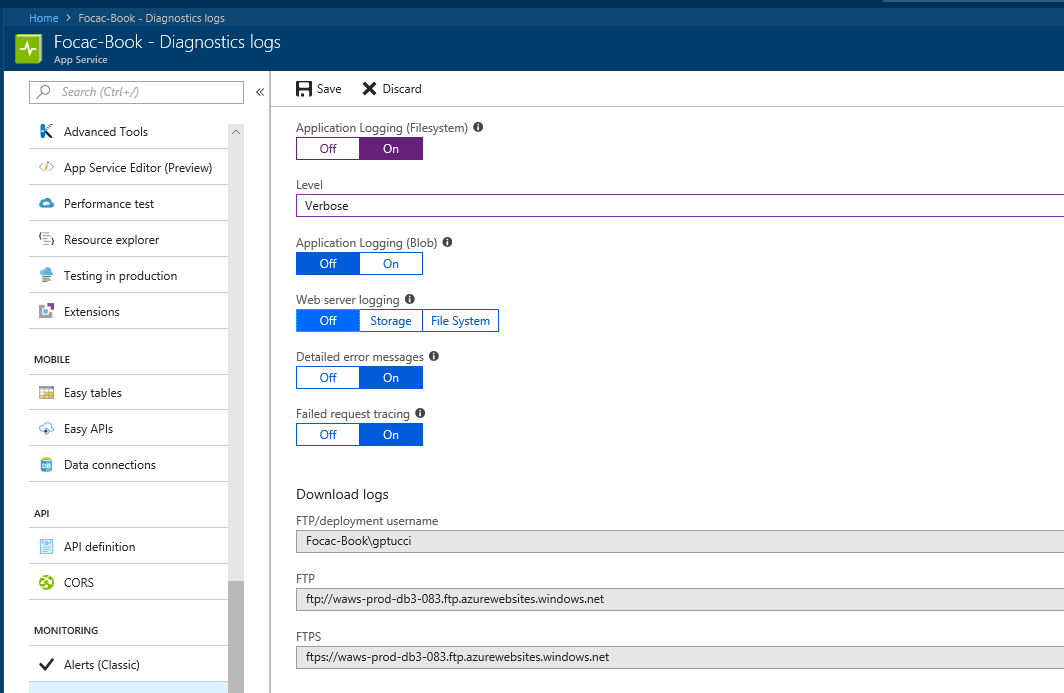Open CORS menu item
Screen dimensions: 1064x693
(128, 582)
